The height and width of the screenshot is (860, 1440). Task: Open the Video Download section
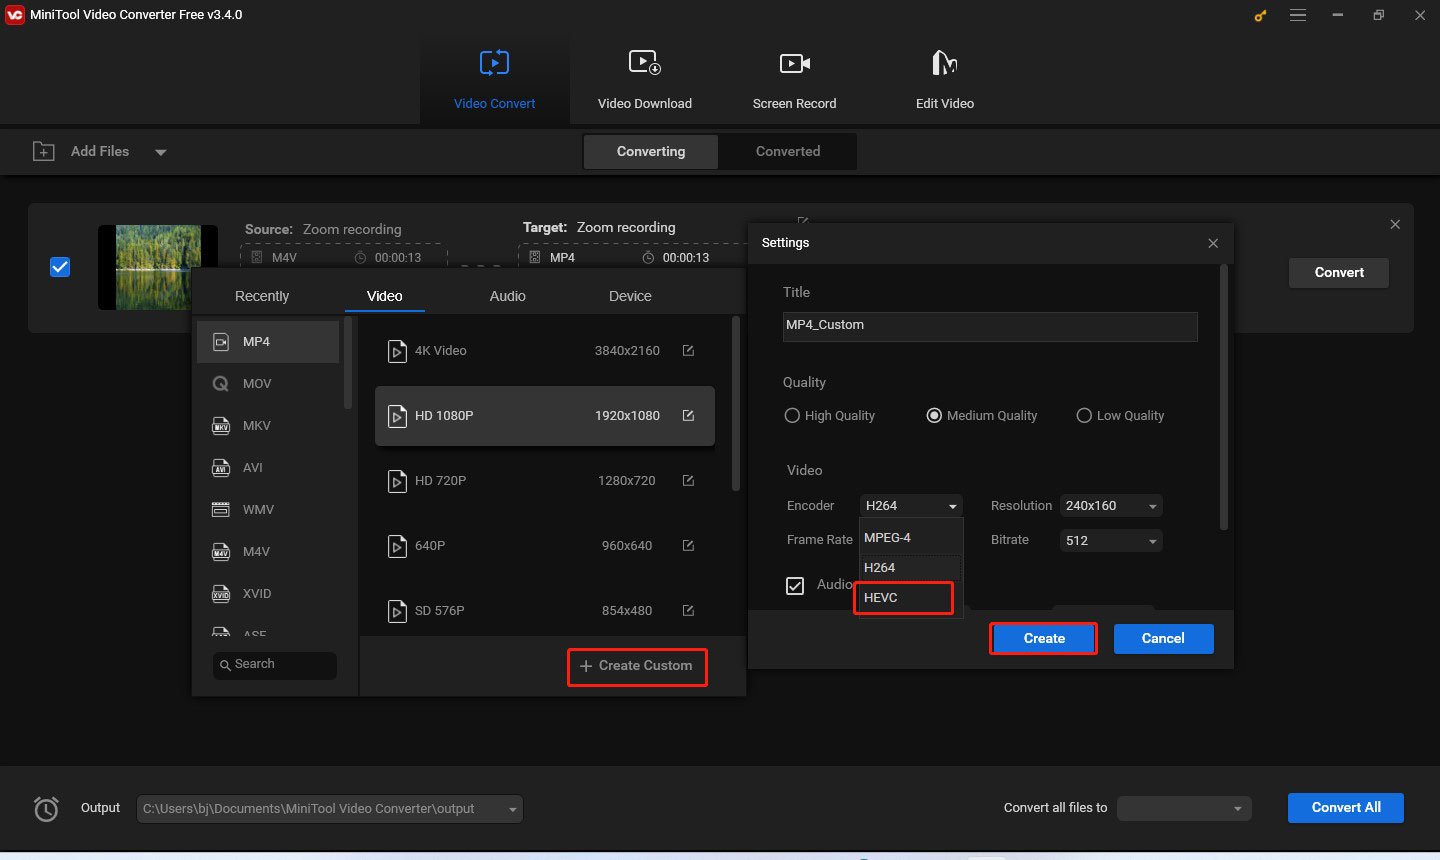point(644,80)
